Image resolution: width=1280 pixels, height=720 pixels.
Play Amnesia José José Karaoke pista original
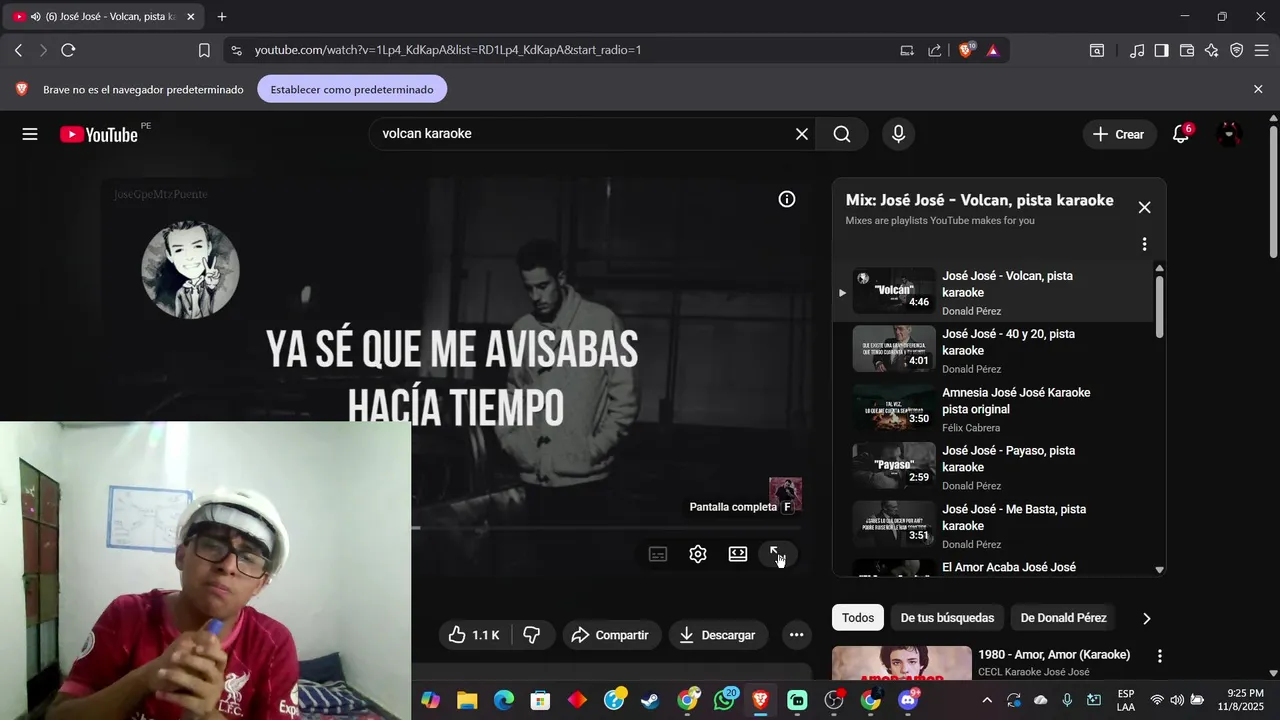(x=992, y=409)
